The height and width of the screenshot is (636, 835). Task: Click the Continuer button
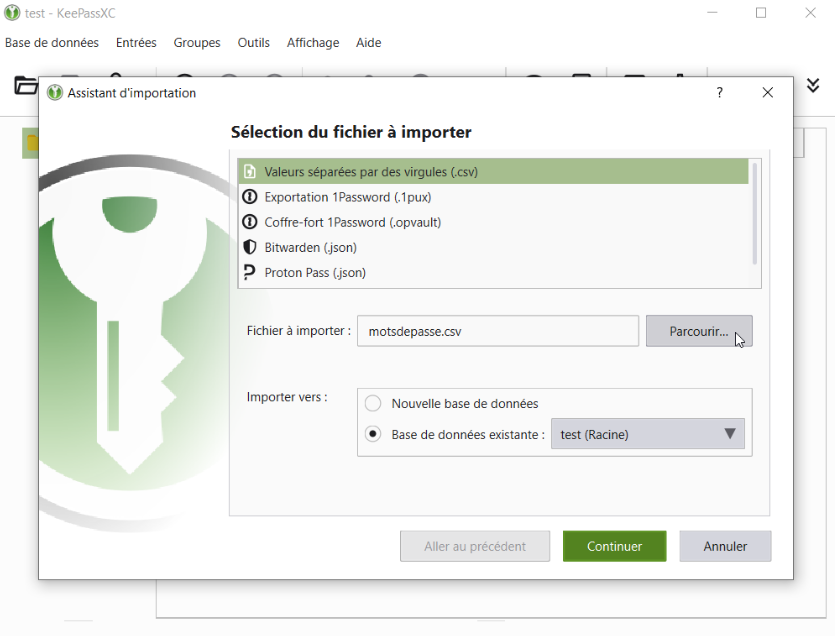(615, 546)
